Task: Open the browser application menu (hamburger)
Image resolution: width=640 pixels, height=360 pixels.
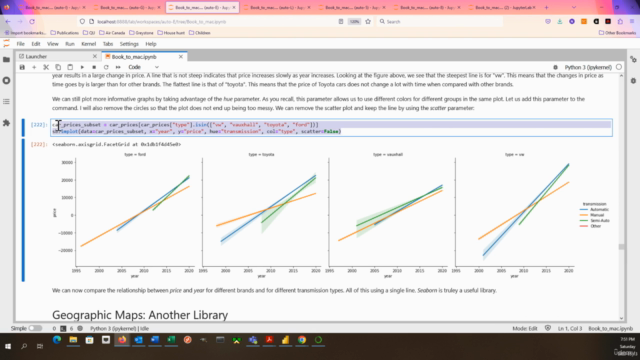Action: pos(632,22)
